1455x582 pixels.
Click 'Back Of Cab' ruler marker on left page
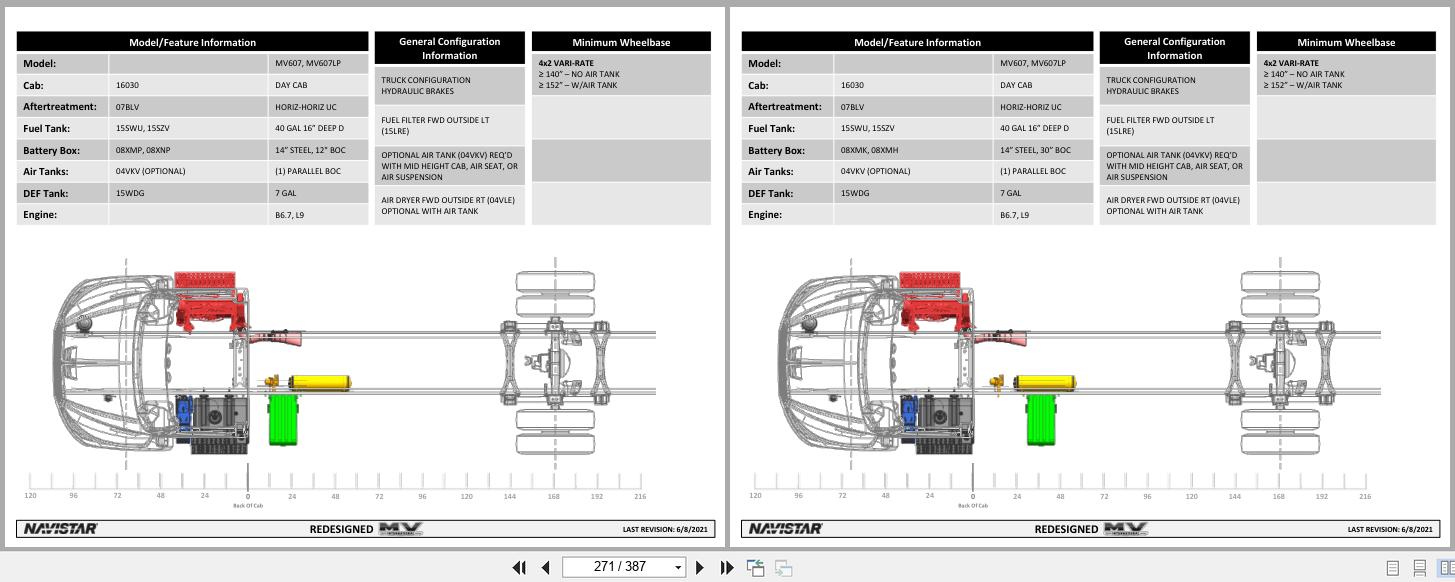pos(248,505)
